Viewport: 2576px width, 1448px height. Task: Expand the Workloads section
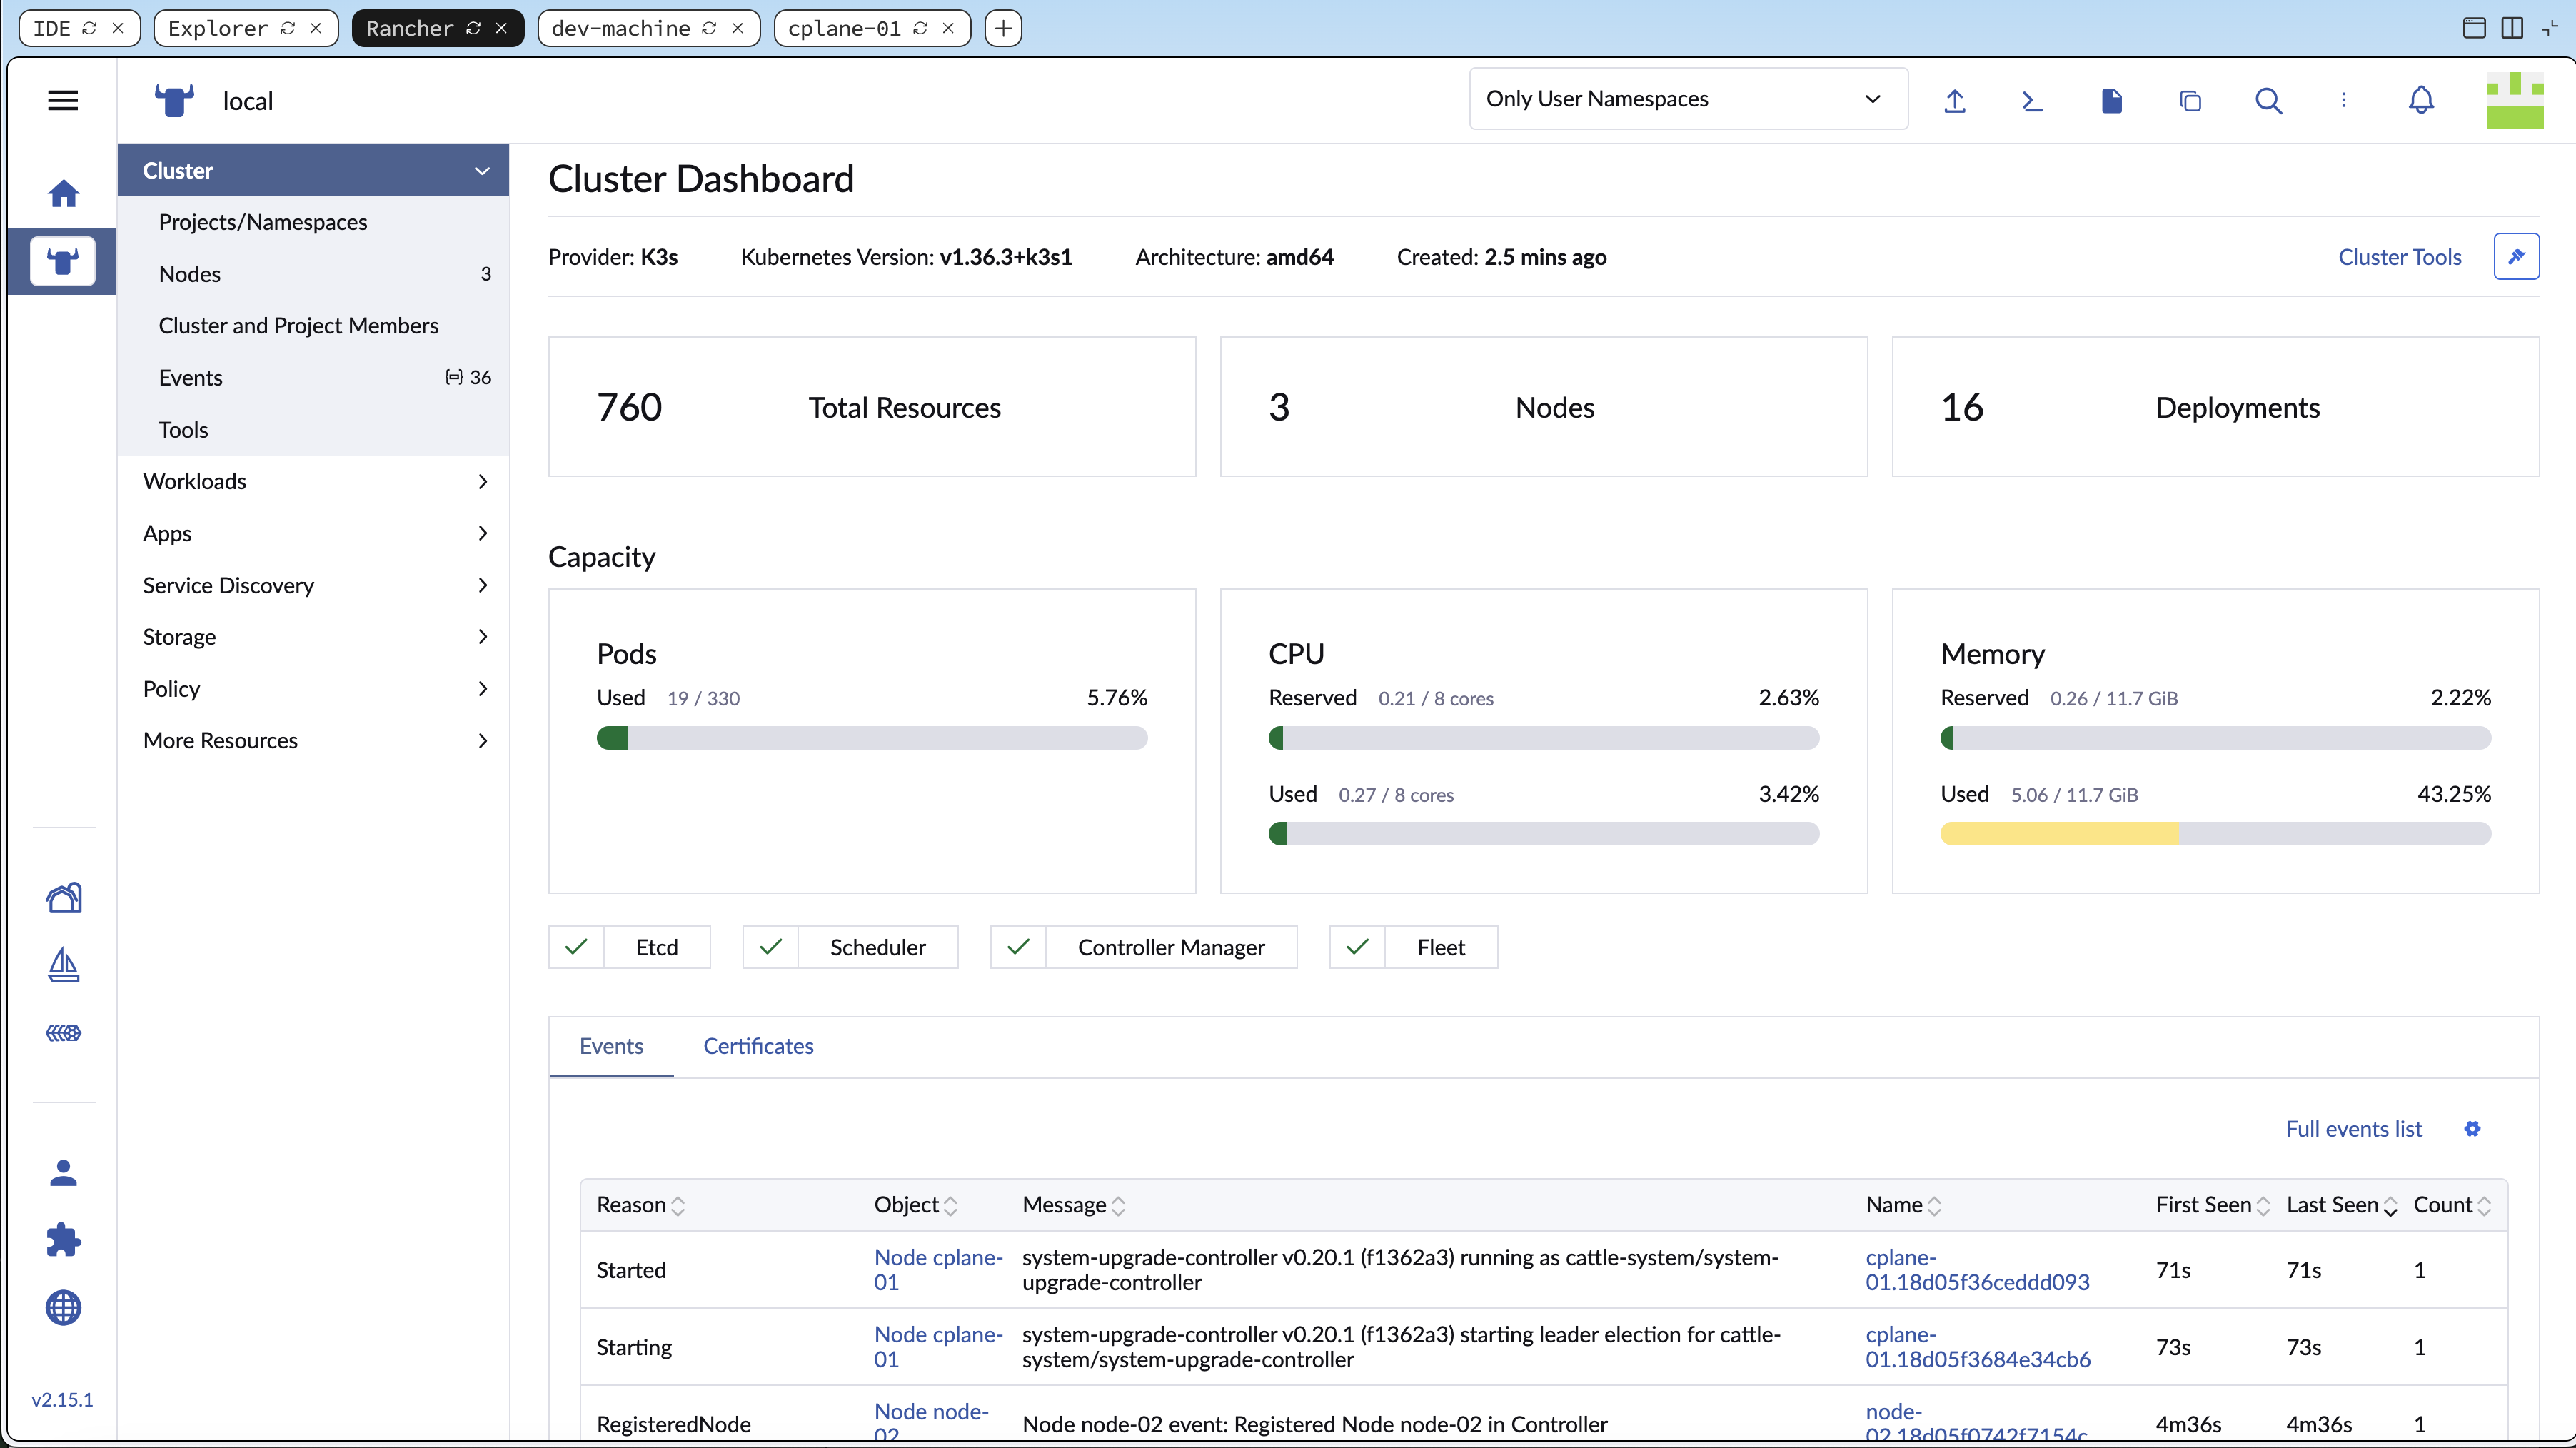click(313, 481)
